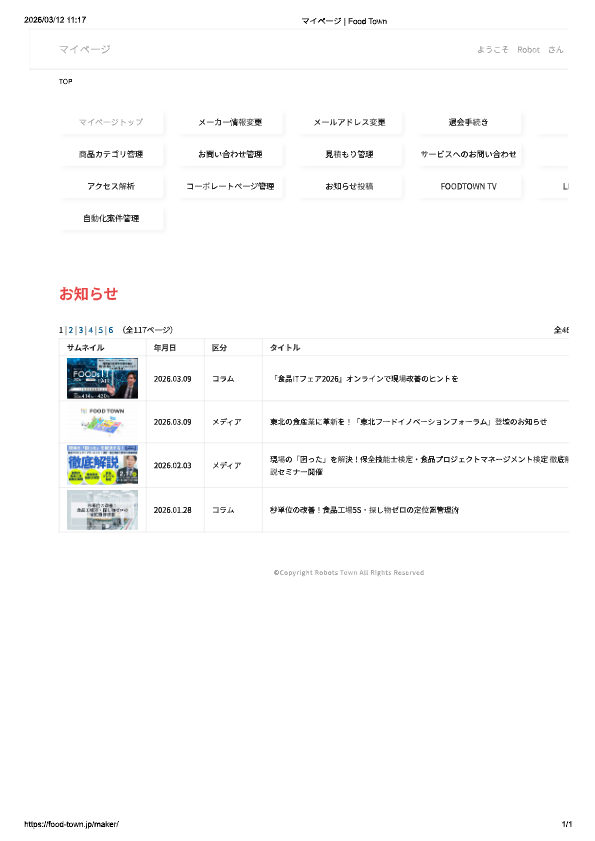
Task: Click the (全117ページ) page count text
Action: tap(148, 330)
